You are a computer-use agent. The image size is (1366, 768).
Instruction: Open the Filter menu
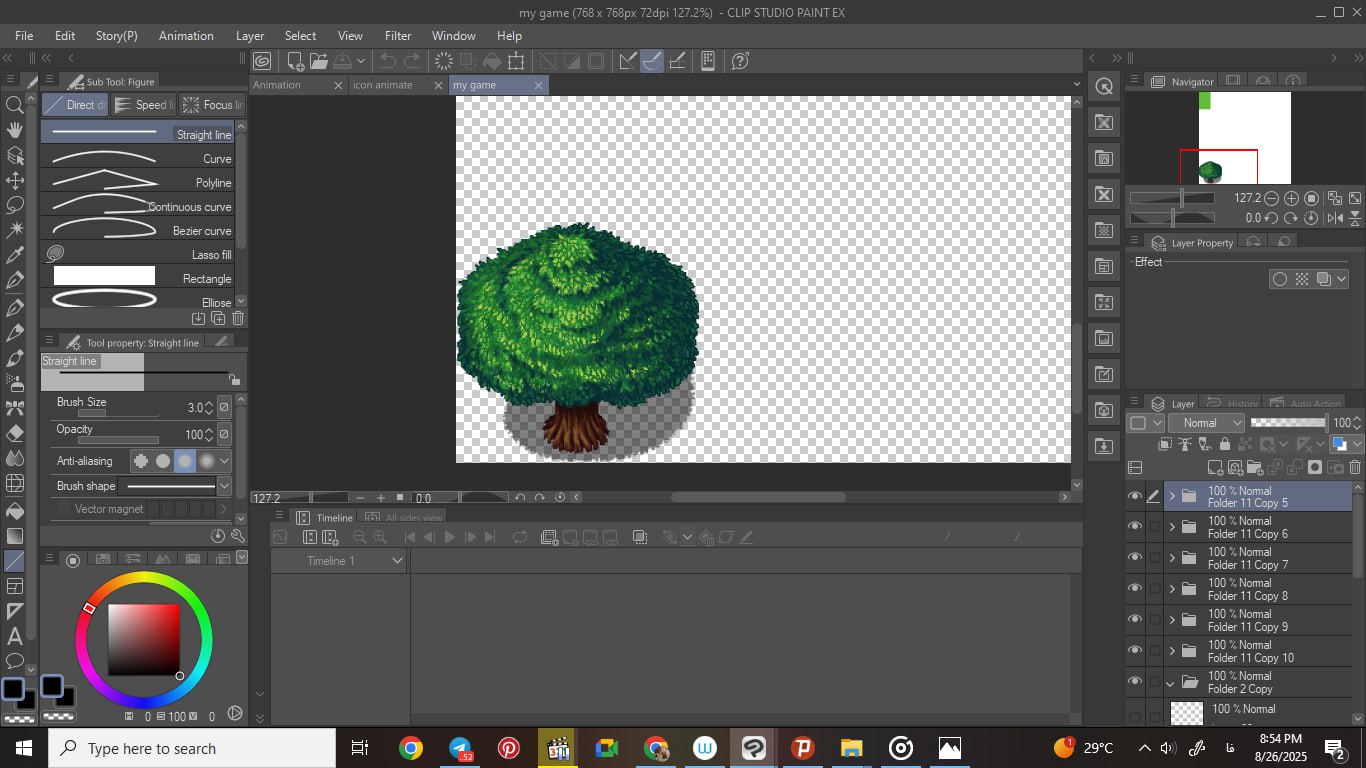tap(397, 35)
